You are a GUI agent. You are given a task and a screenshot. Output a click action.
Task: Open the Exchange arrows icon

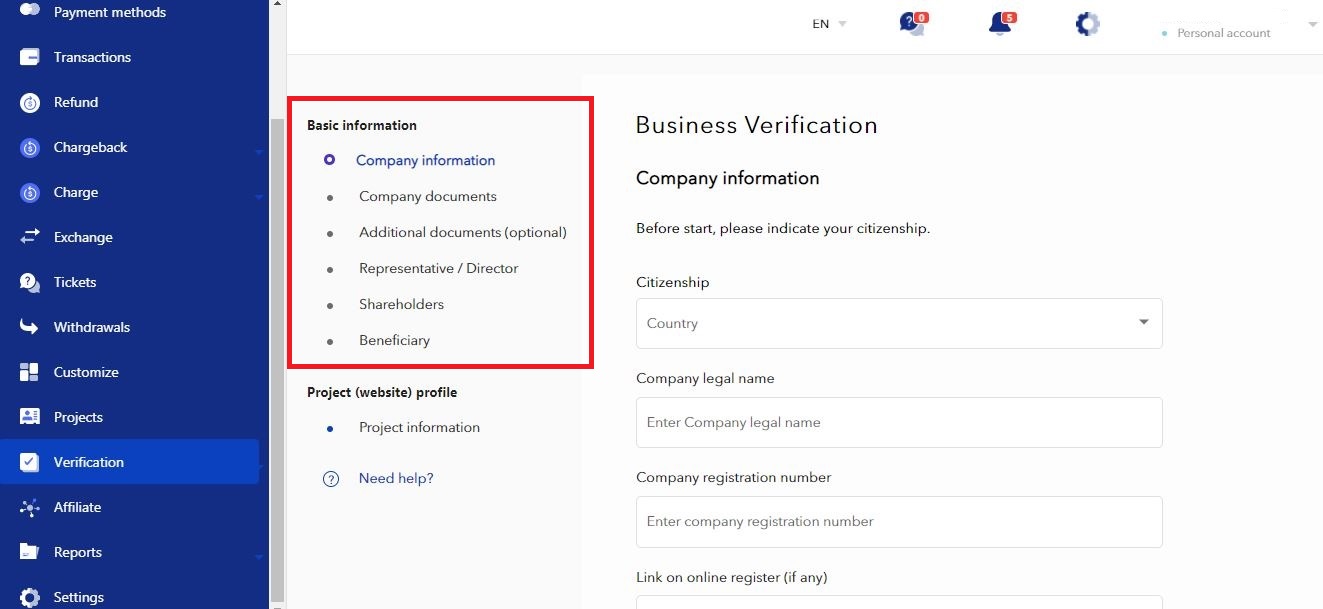click(x=30, y=237)
